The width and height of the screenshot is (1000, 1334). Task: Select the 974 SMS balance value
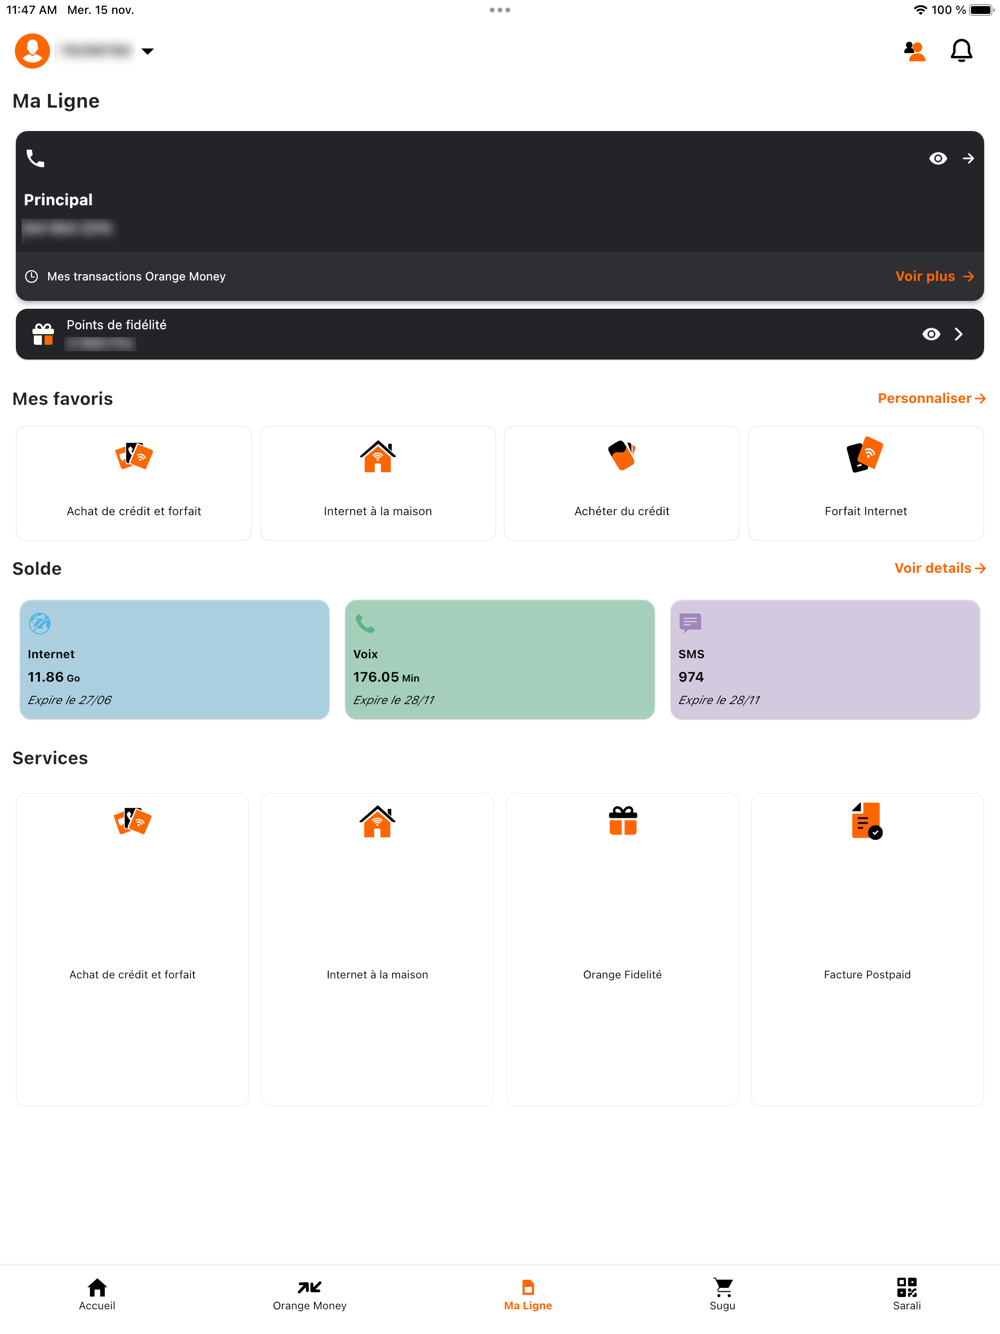[691, 677]
